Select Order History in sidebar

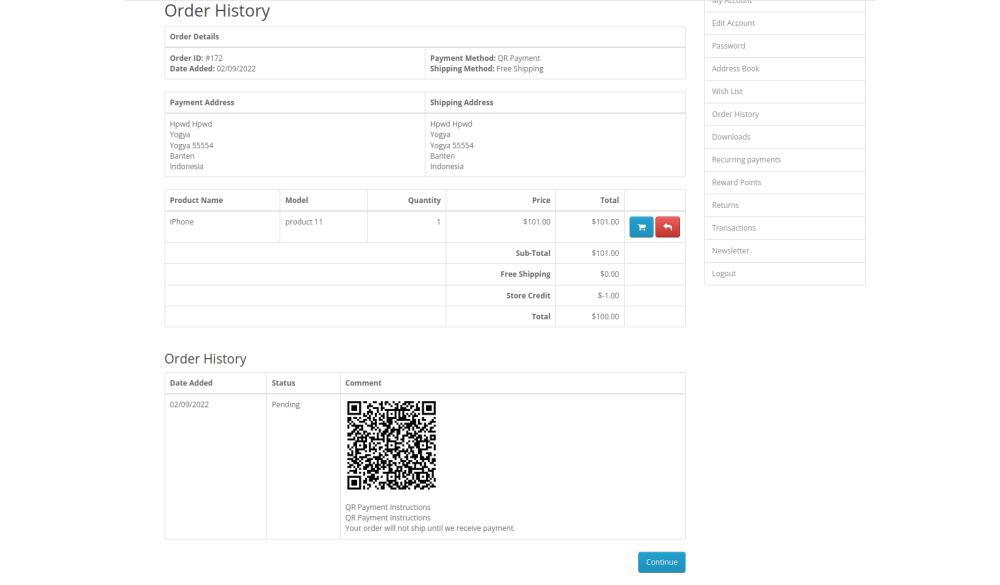pyautogui.click(x=735, y=114)
